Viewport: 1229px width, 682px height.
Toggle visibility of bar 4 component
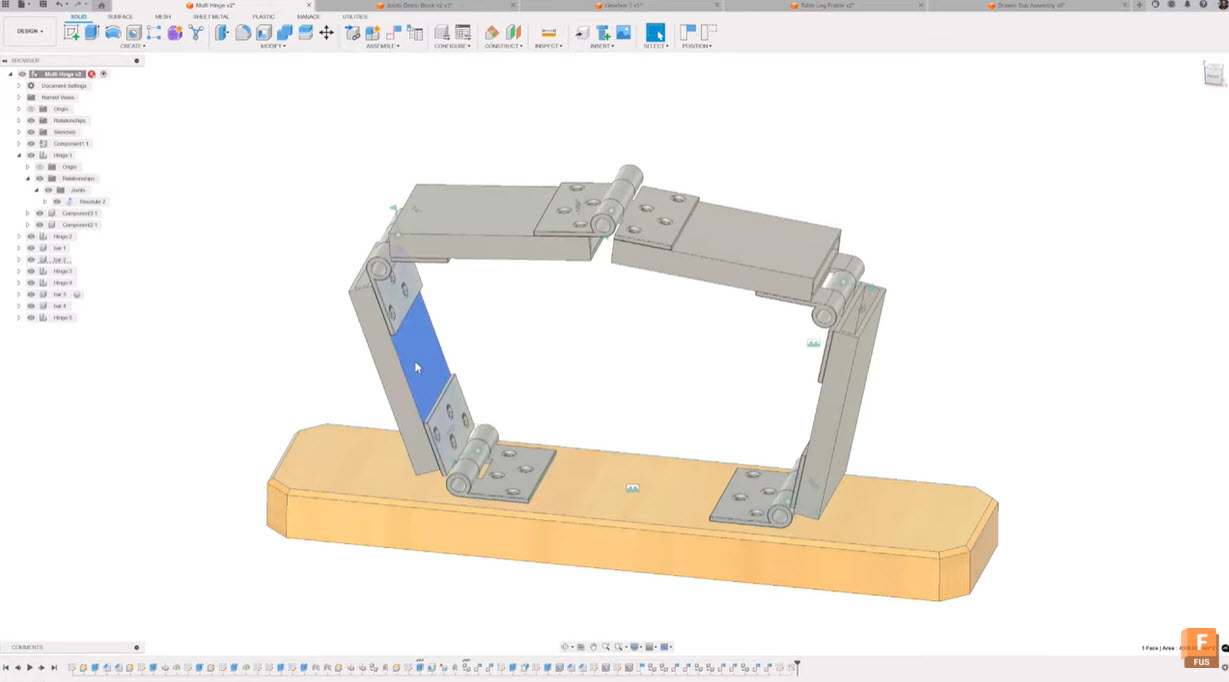[31, 306]
